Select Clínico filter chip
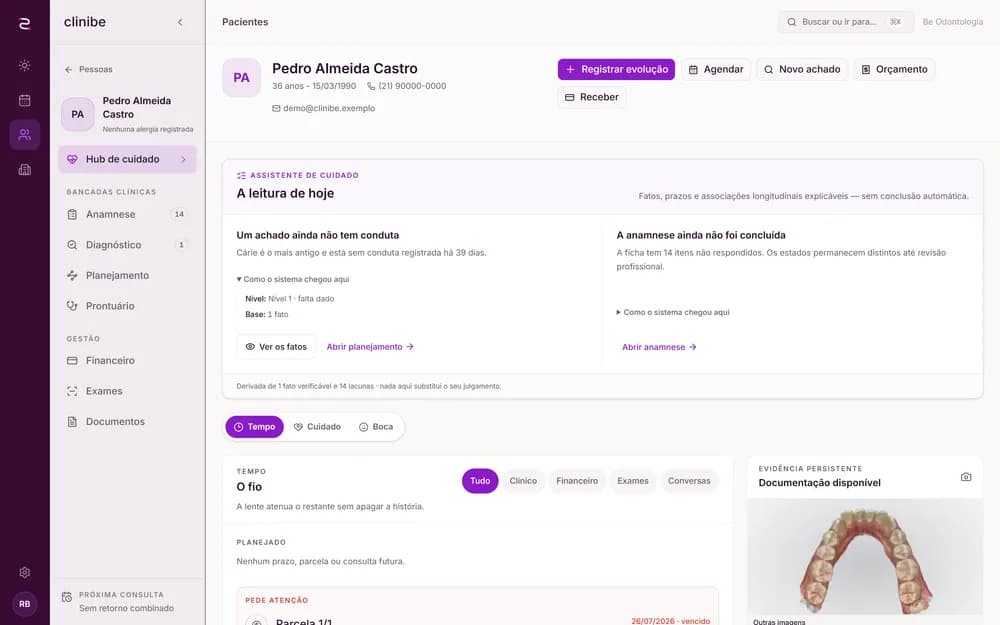The image size is (1000, 625). [x=523, y=481]
